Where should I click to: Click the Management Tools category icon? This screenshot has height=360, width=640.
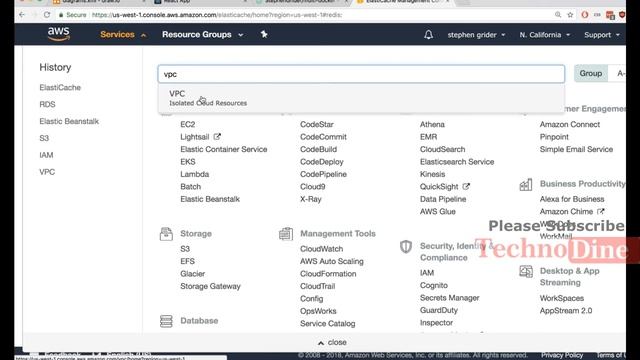click(x=286, y=234)
